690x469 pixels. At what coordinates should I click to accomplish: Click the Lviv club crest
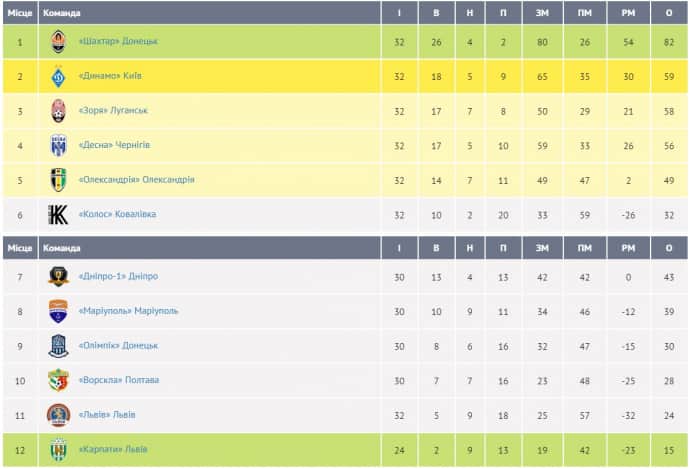[x=58, y=414]
